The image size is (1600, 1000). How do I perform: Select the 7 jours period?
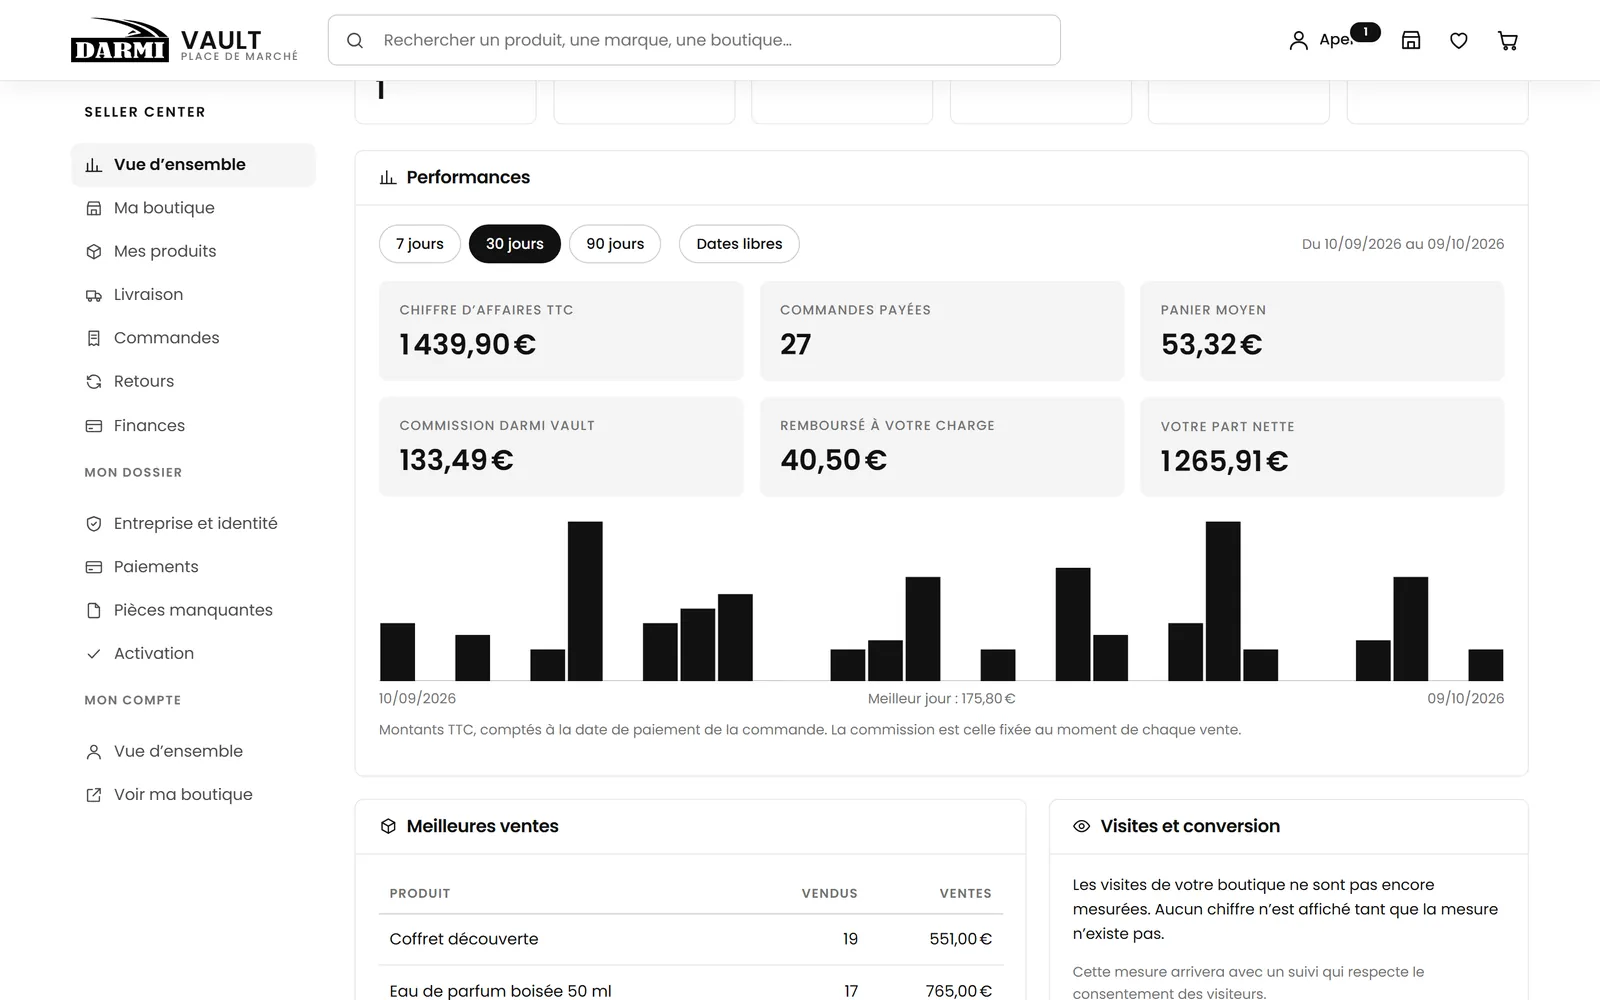point(419,244)
